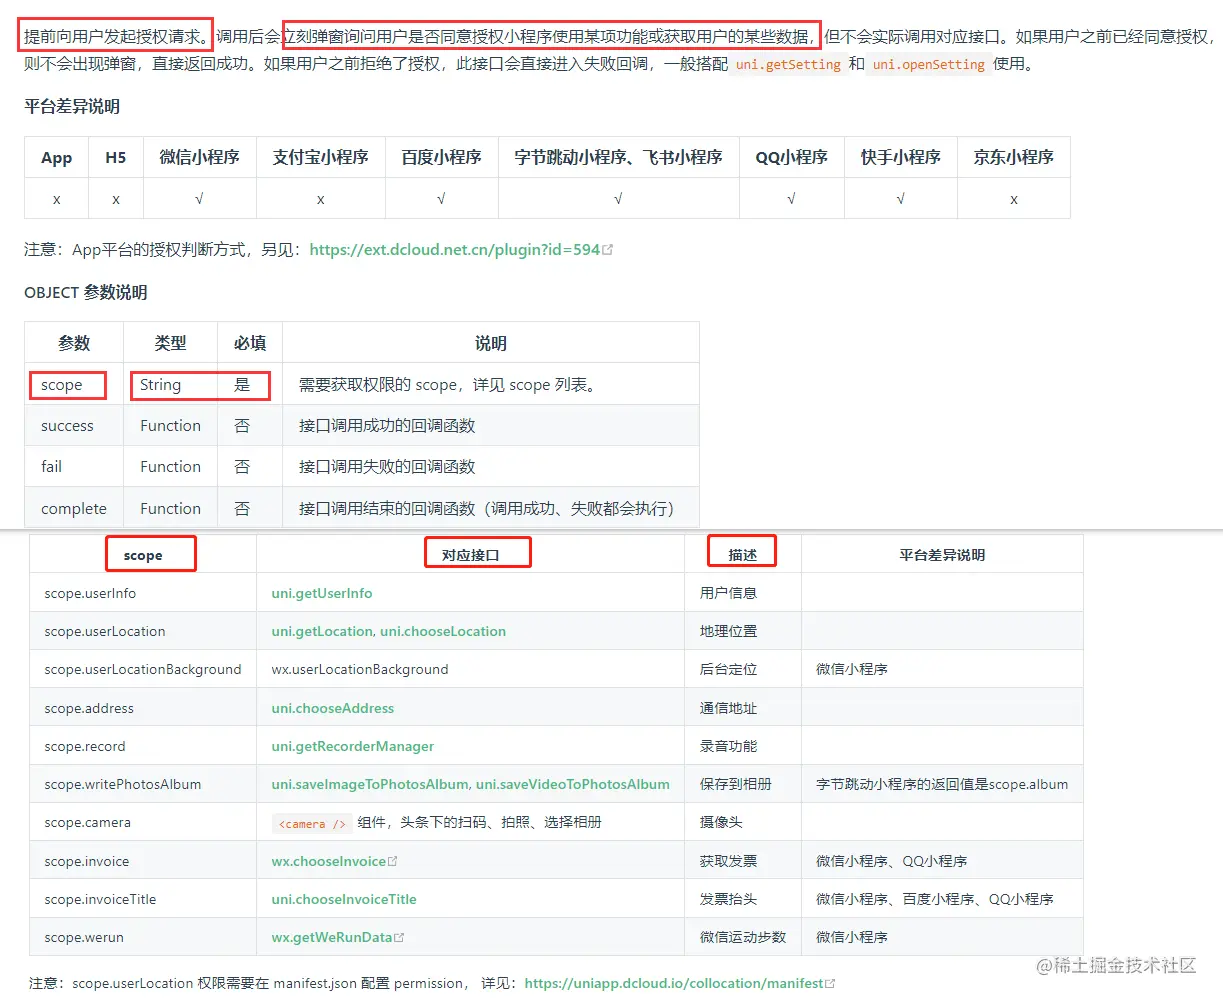
Task: Click the scope parameter cell
Action: coord(74,385)
